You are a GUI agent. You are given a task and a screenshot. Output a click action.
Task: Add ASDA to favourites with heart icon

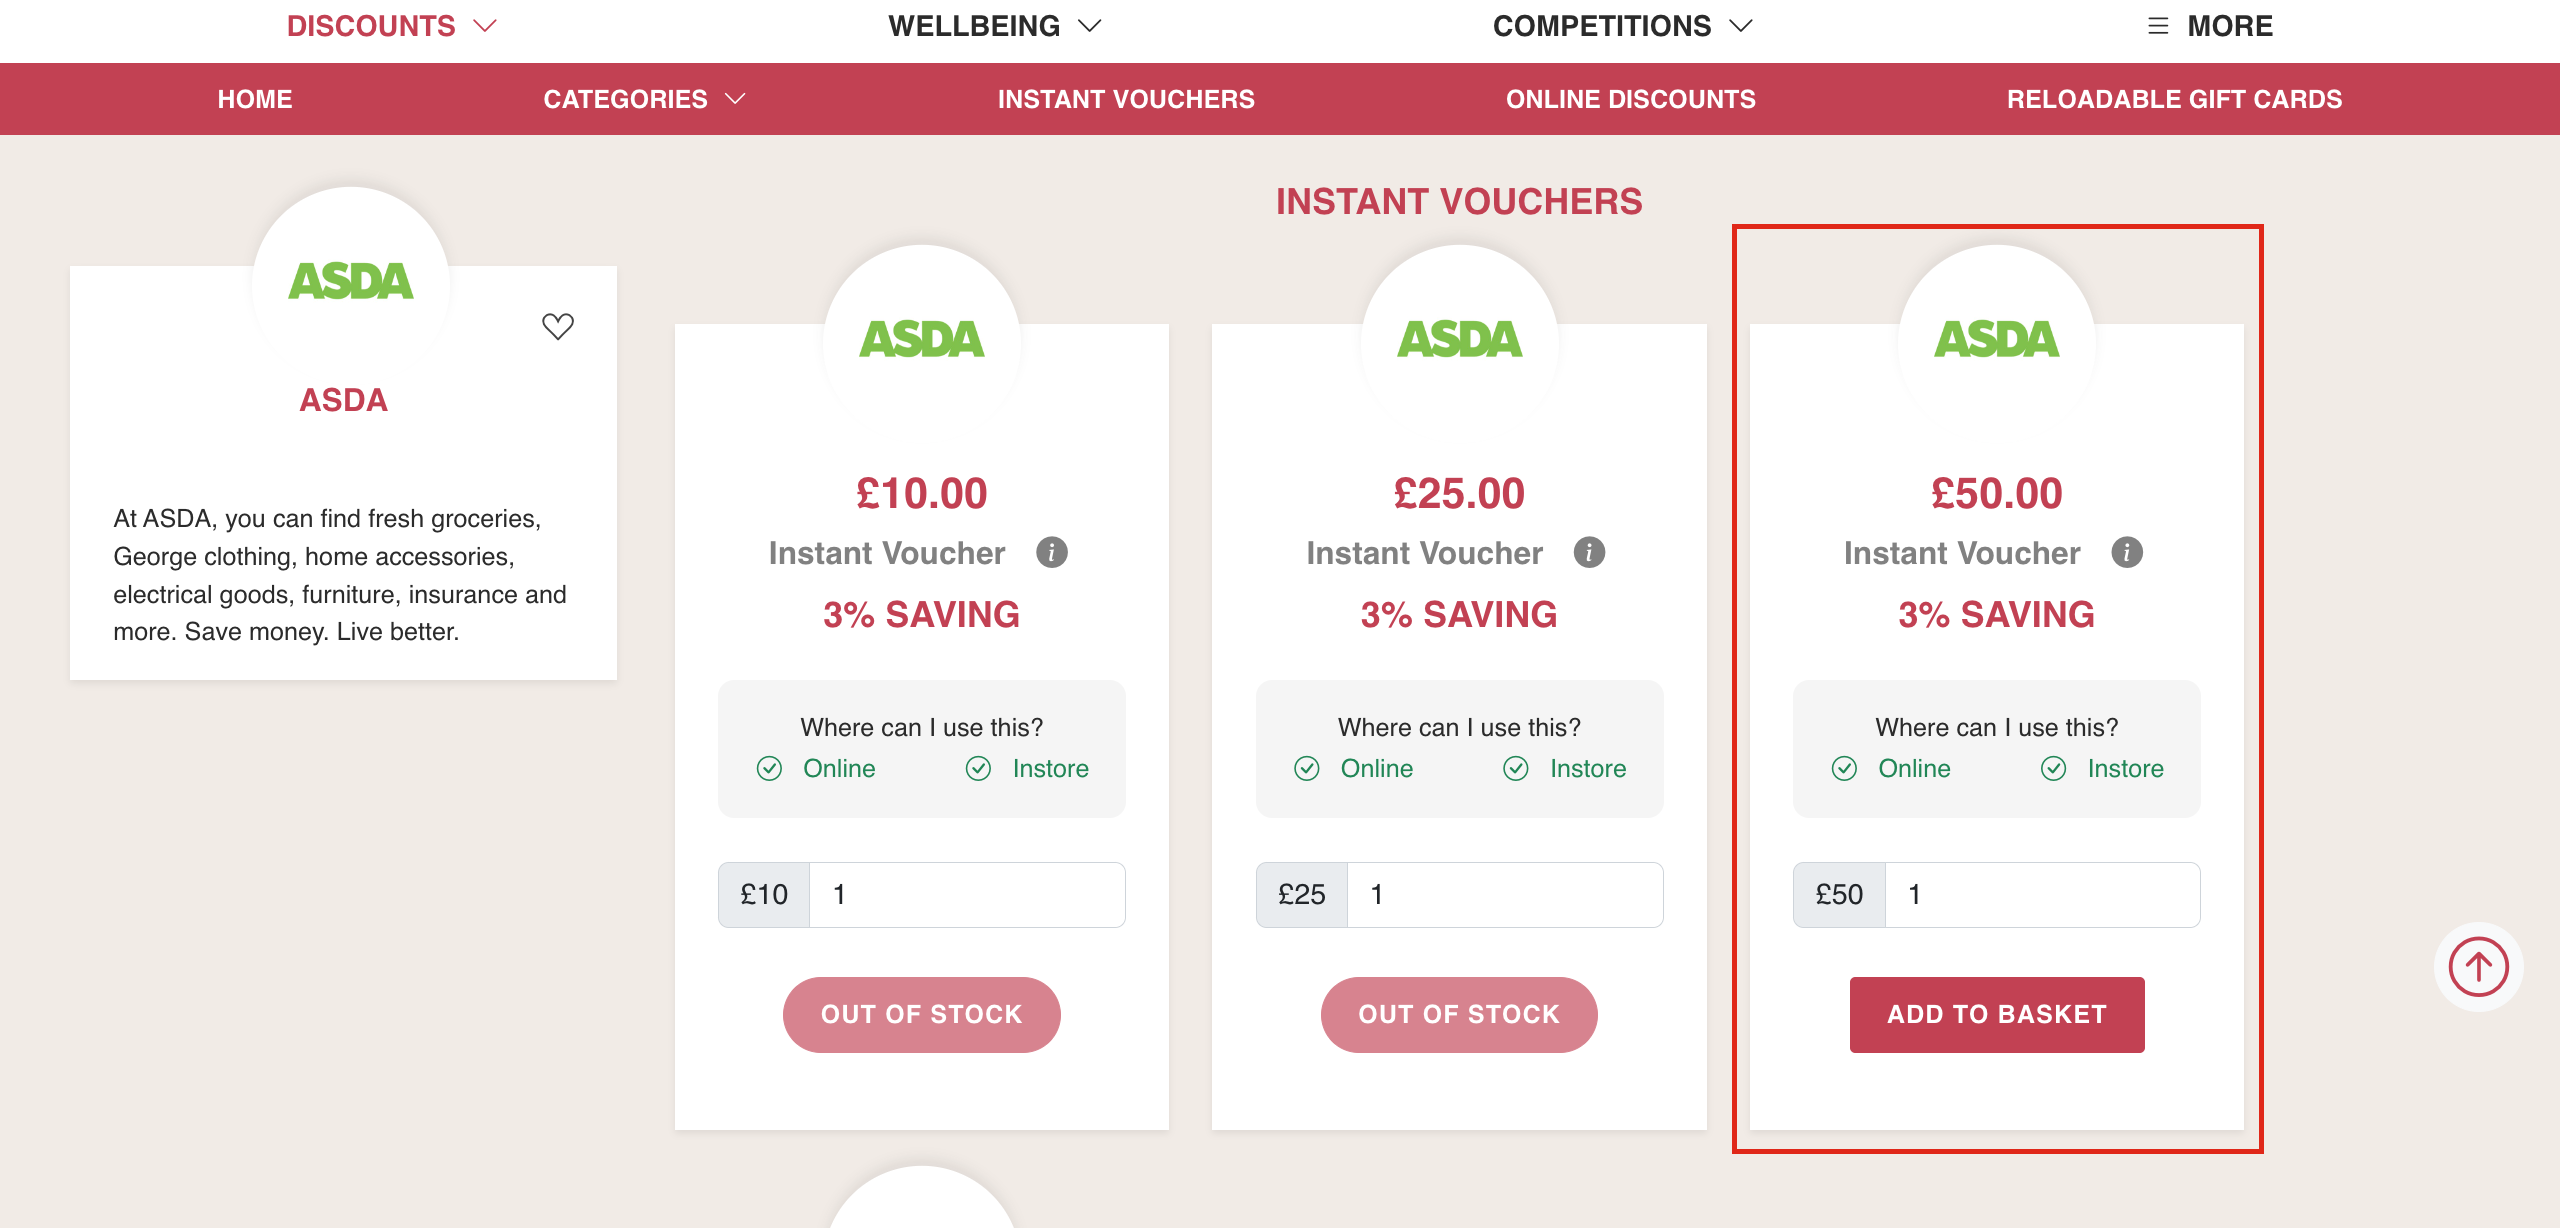[x=558, y=326]
